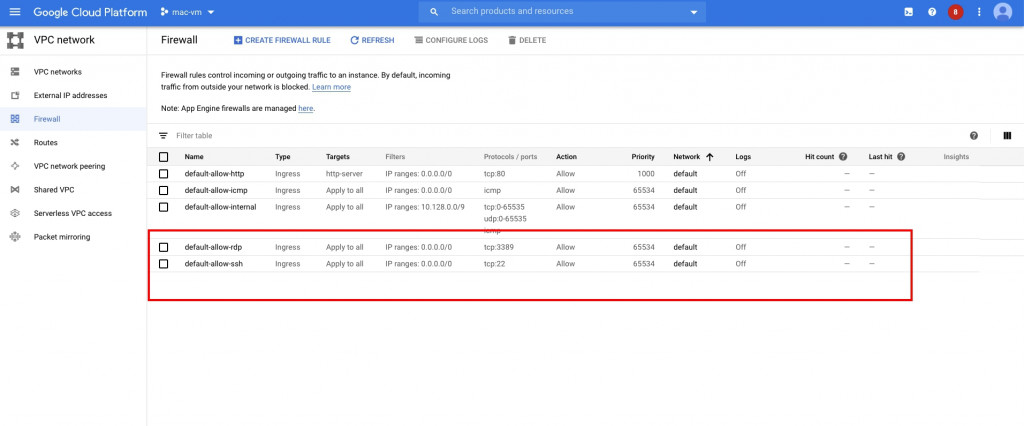
Task: Click the Google Cloud Platform logo text
Action: (x=90, y=12)
